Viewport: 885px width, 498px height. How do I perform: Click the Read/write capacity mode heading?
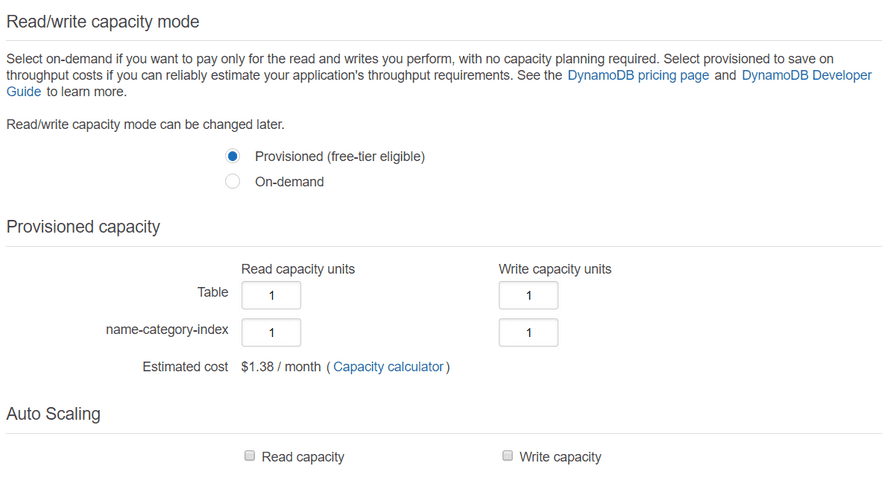click(103, 21)
